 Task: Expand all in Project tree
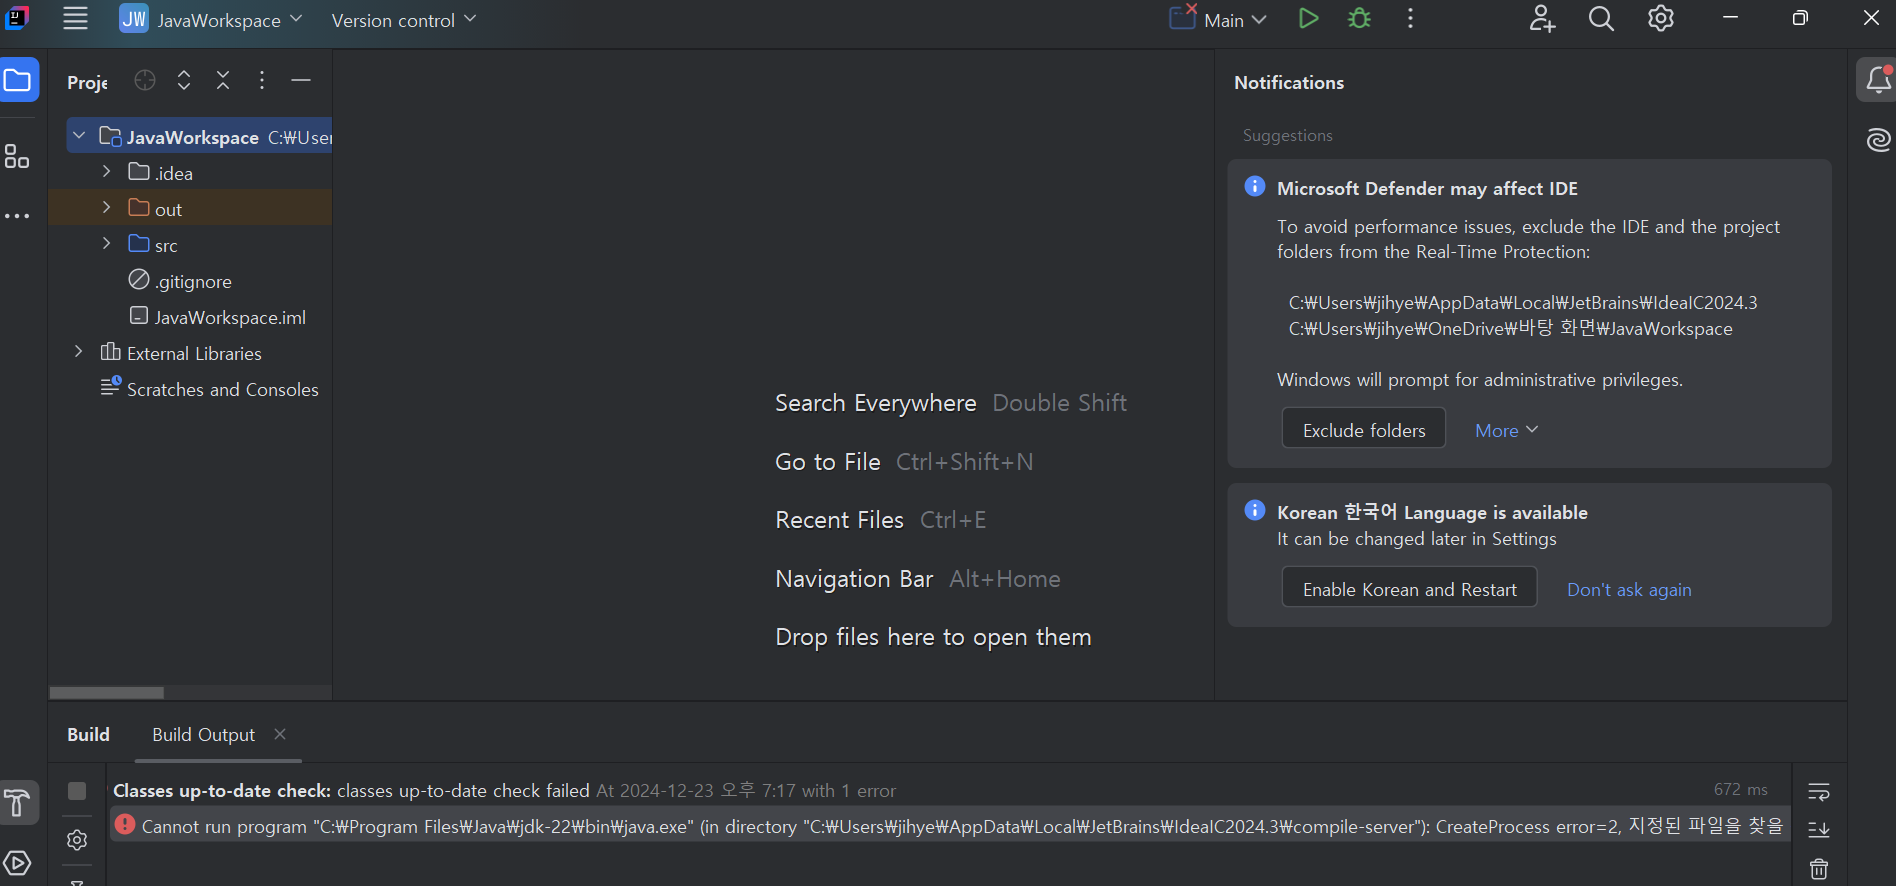click(184, 81)
